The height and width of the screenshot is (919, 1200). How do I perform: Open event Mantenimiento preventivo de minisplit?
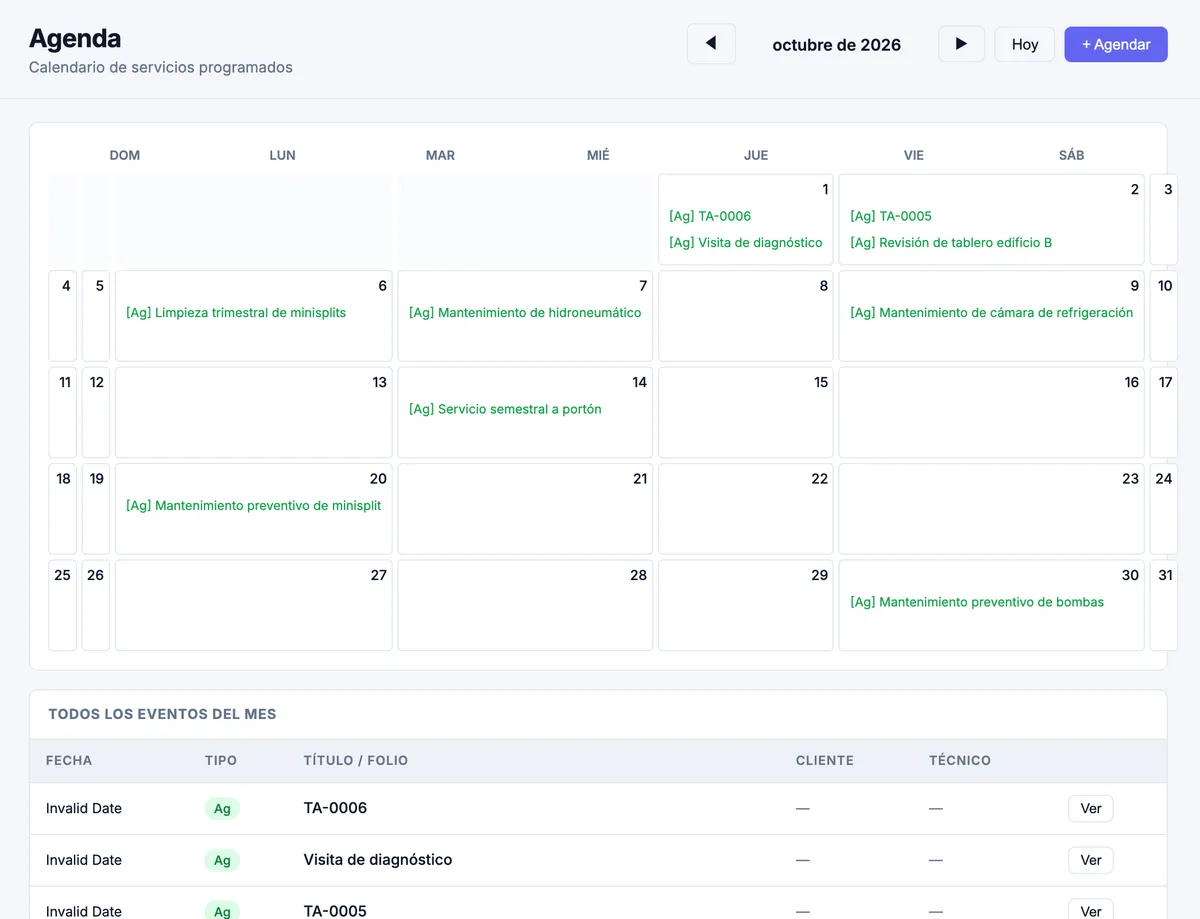(254, 505)
